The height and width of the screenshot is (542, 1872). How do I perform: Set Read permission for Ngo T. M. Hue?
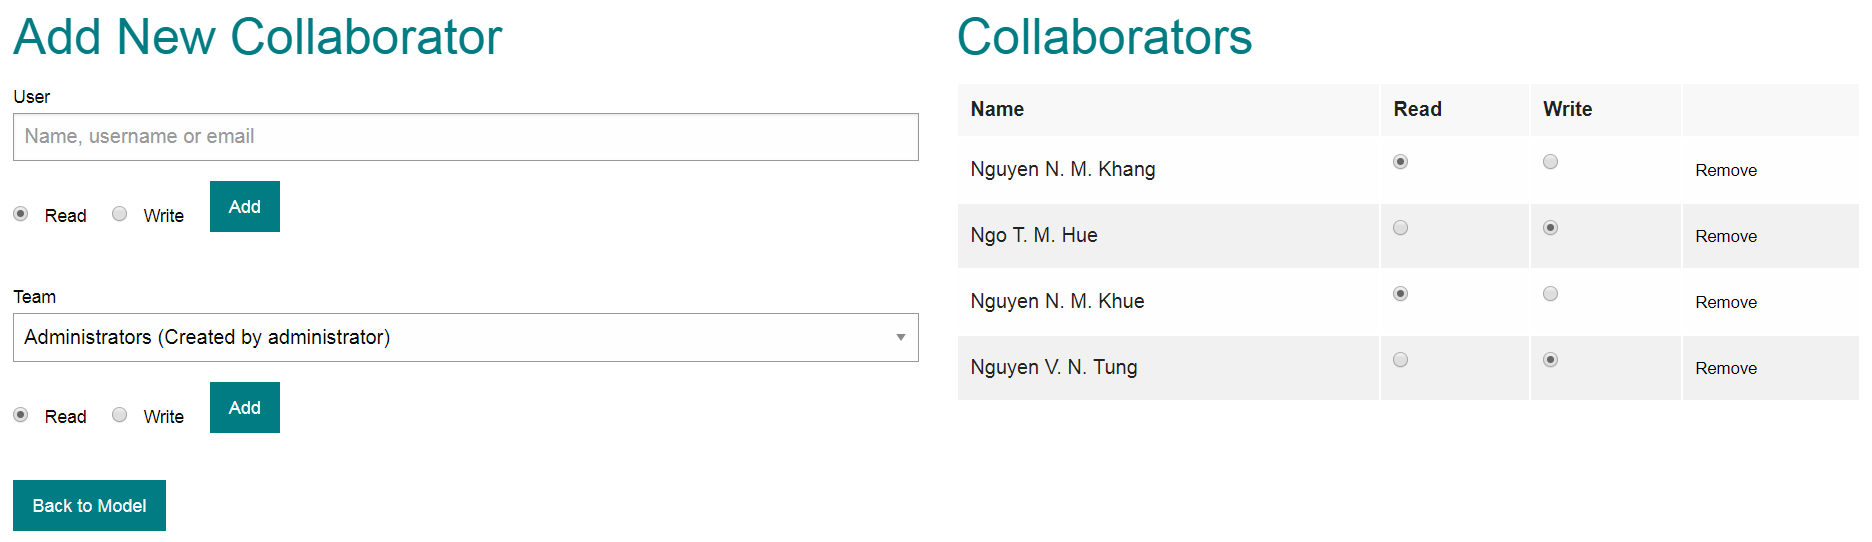pos(1400,228)
